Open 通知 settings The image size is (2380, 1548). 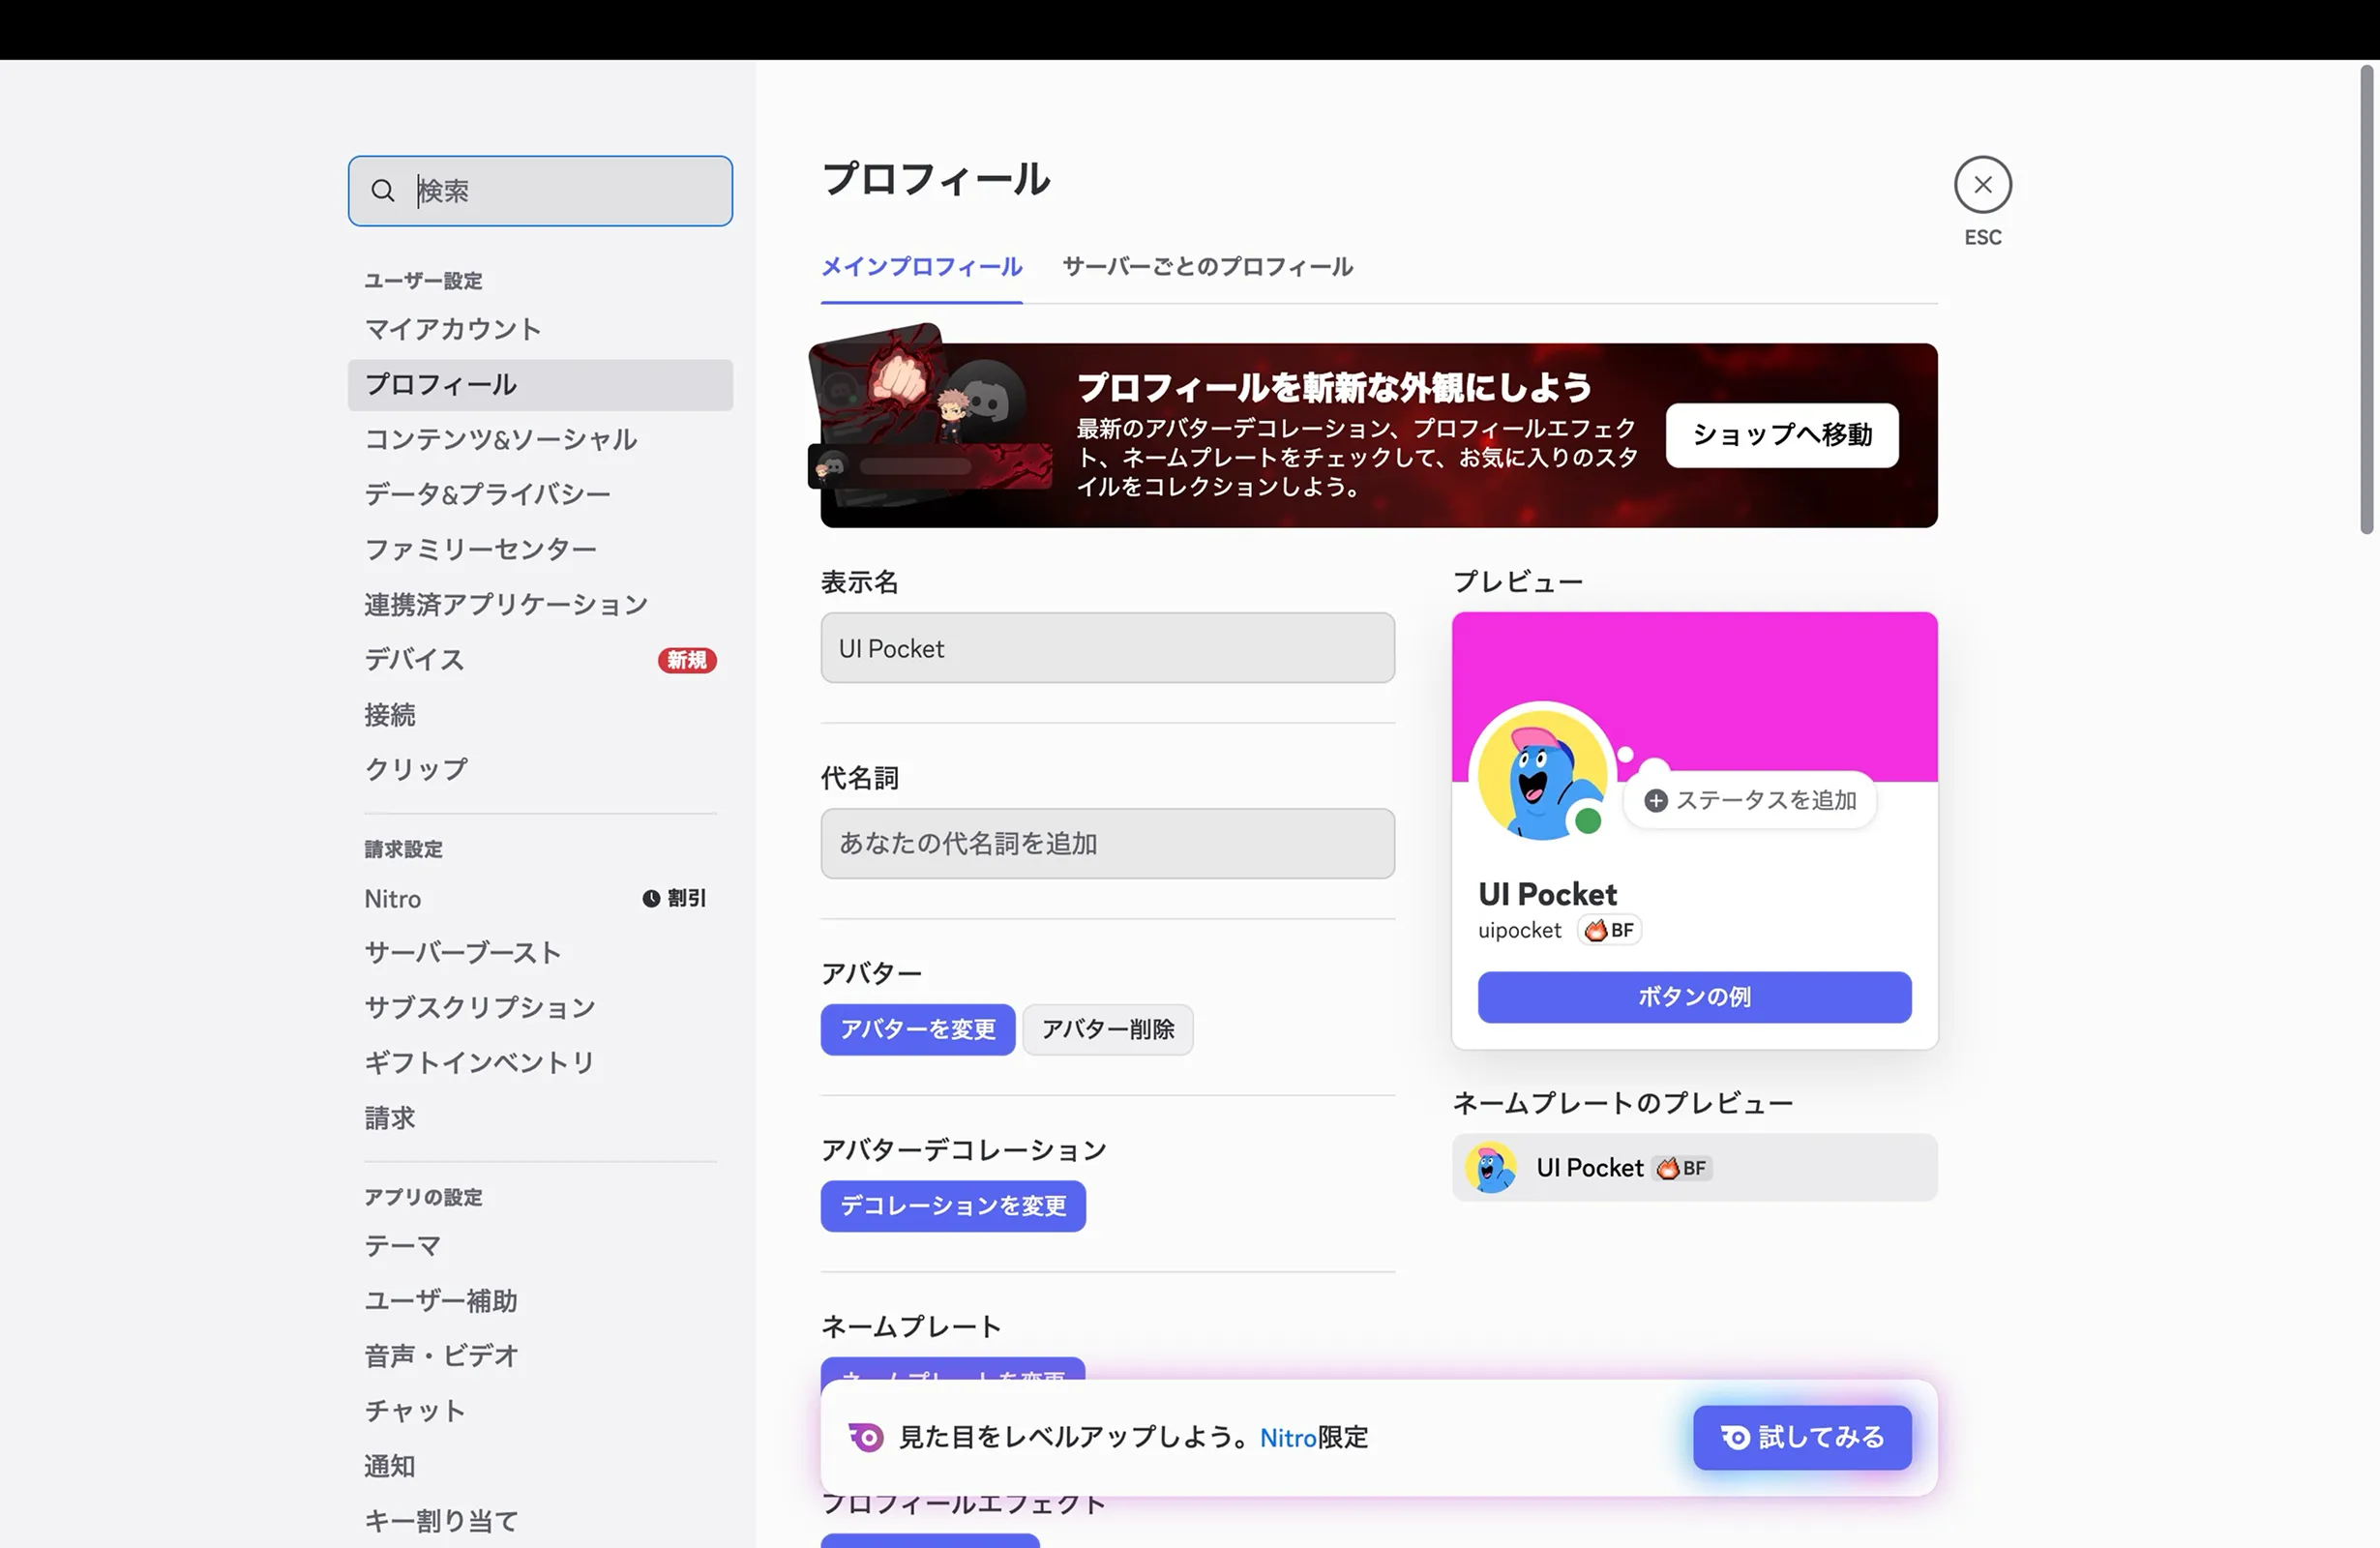540,1466
